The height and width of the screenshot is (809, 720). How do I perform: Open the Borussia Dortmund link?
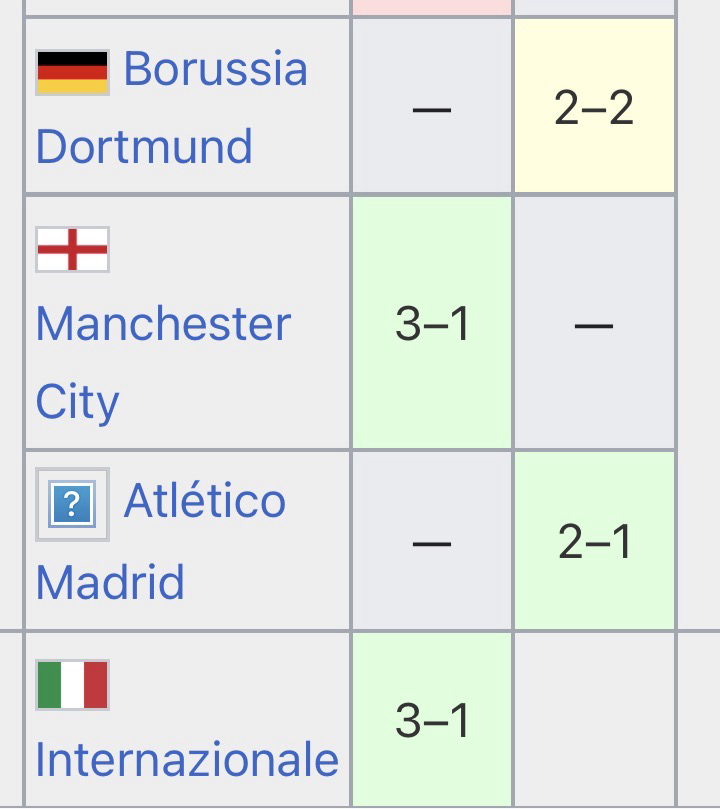tap(214, 70)
